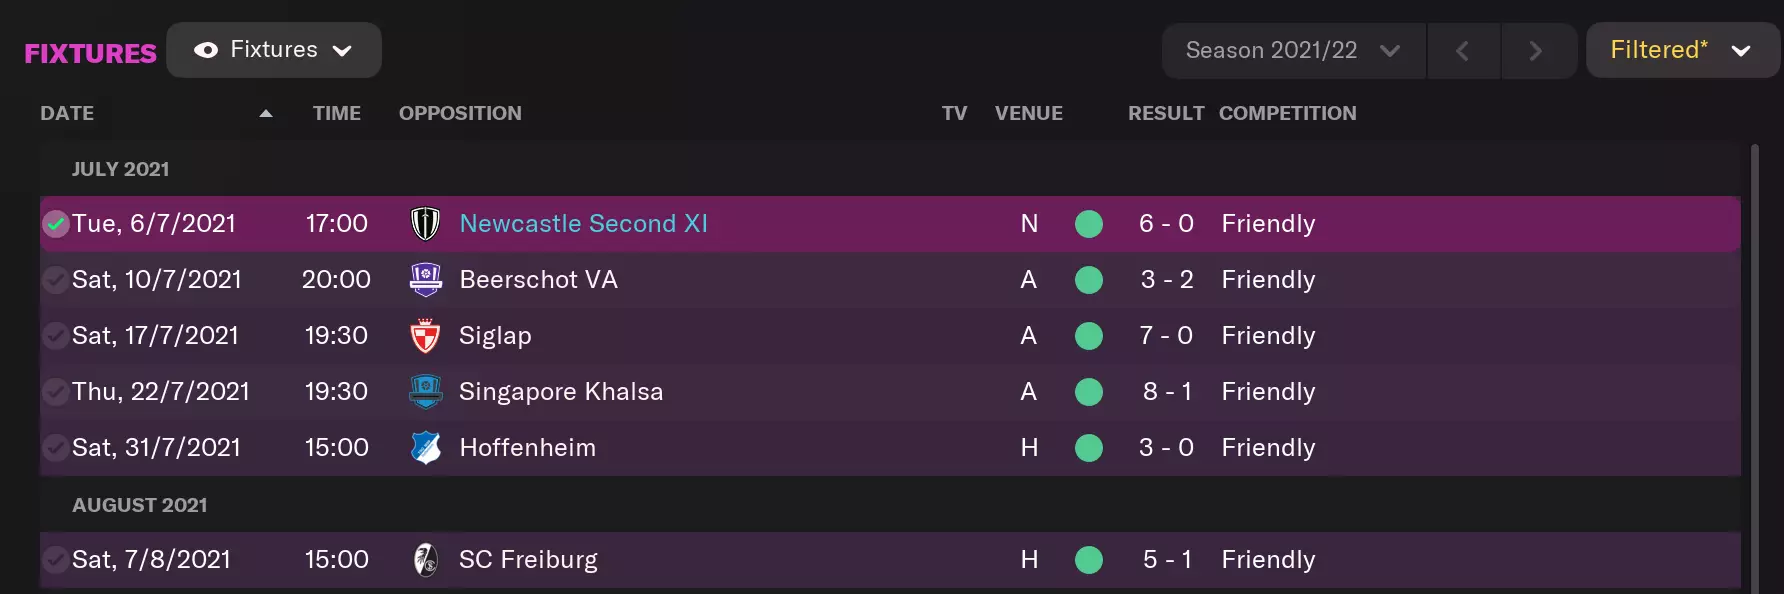
Task: Click the green win indicator for Siglap
Action: 1088,336
